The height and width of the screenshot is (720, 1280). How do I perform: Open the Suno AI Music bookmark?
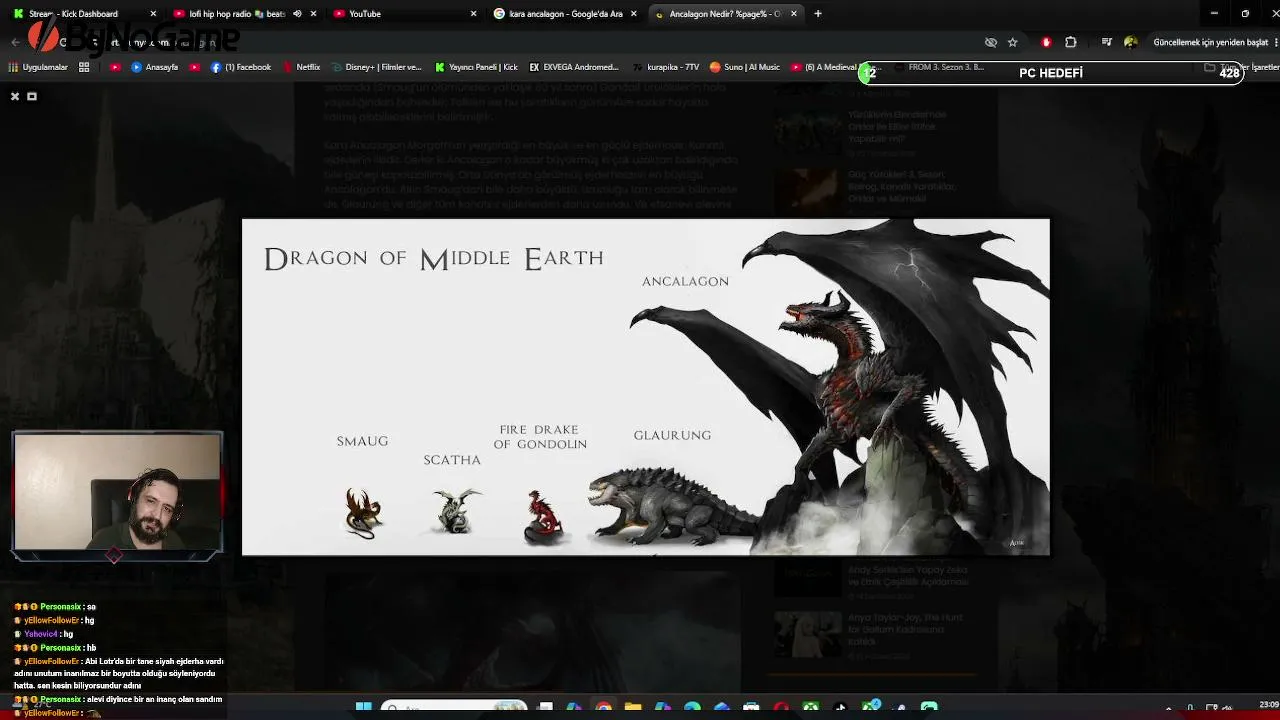pos(745,67)
